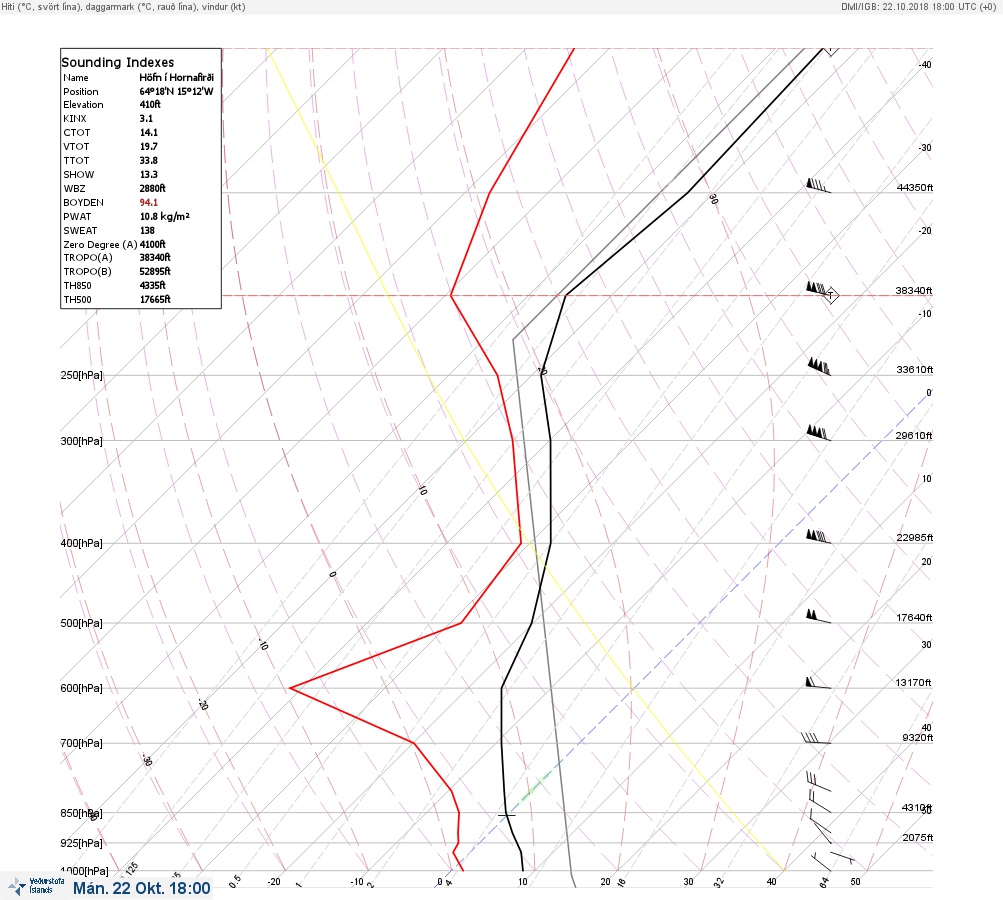Click the 925[hPa] pressure label

(81, 843)
